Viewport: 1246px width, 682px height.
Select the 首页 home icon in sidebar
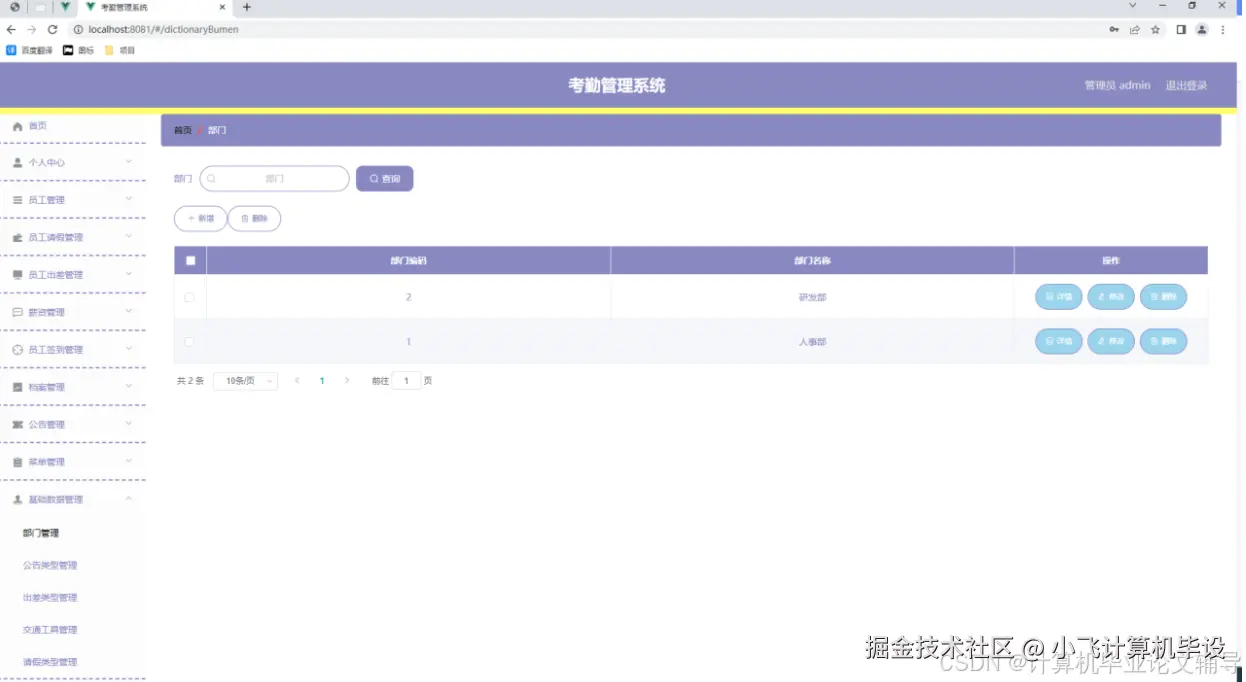17,125
